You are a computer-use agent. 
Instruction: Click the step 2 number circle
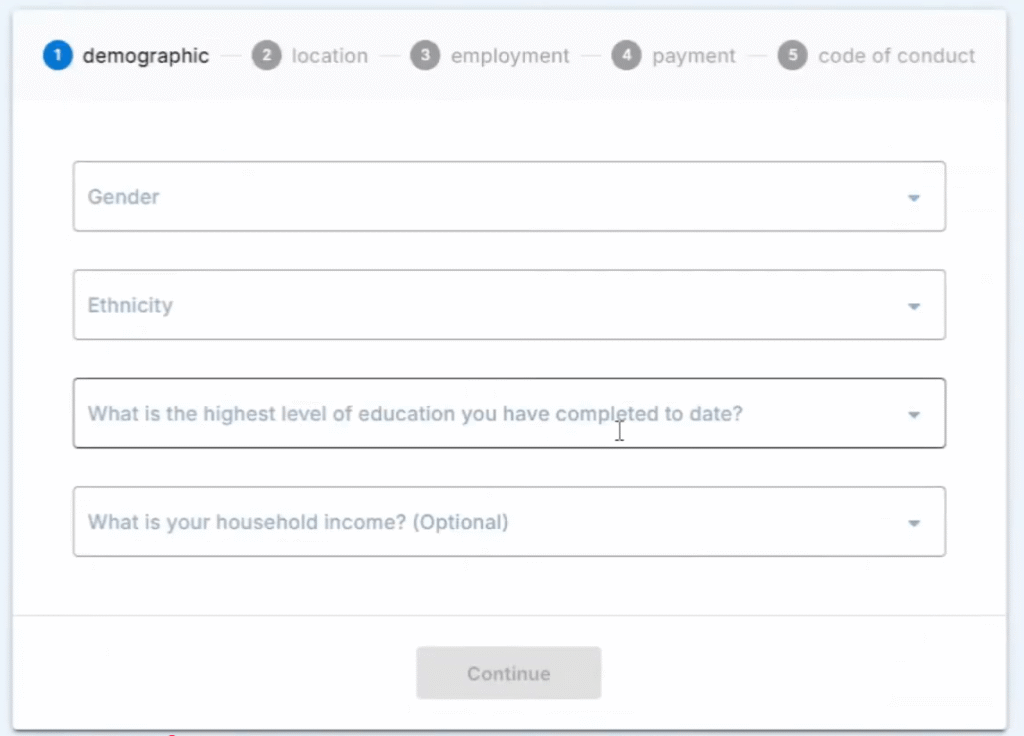(266, 56)
